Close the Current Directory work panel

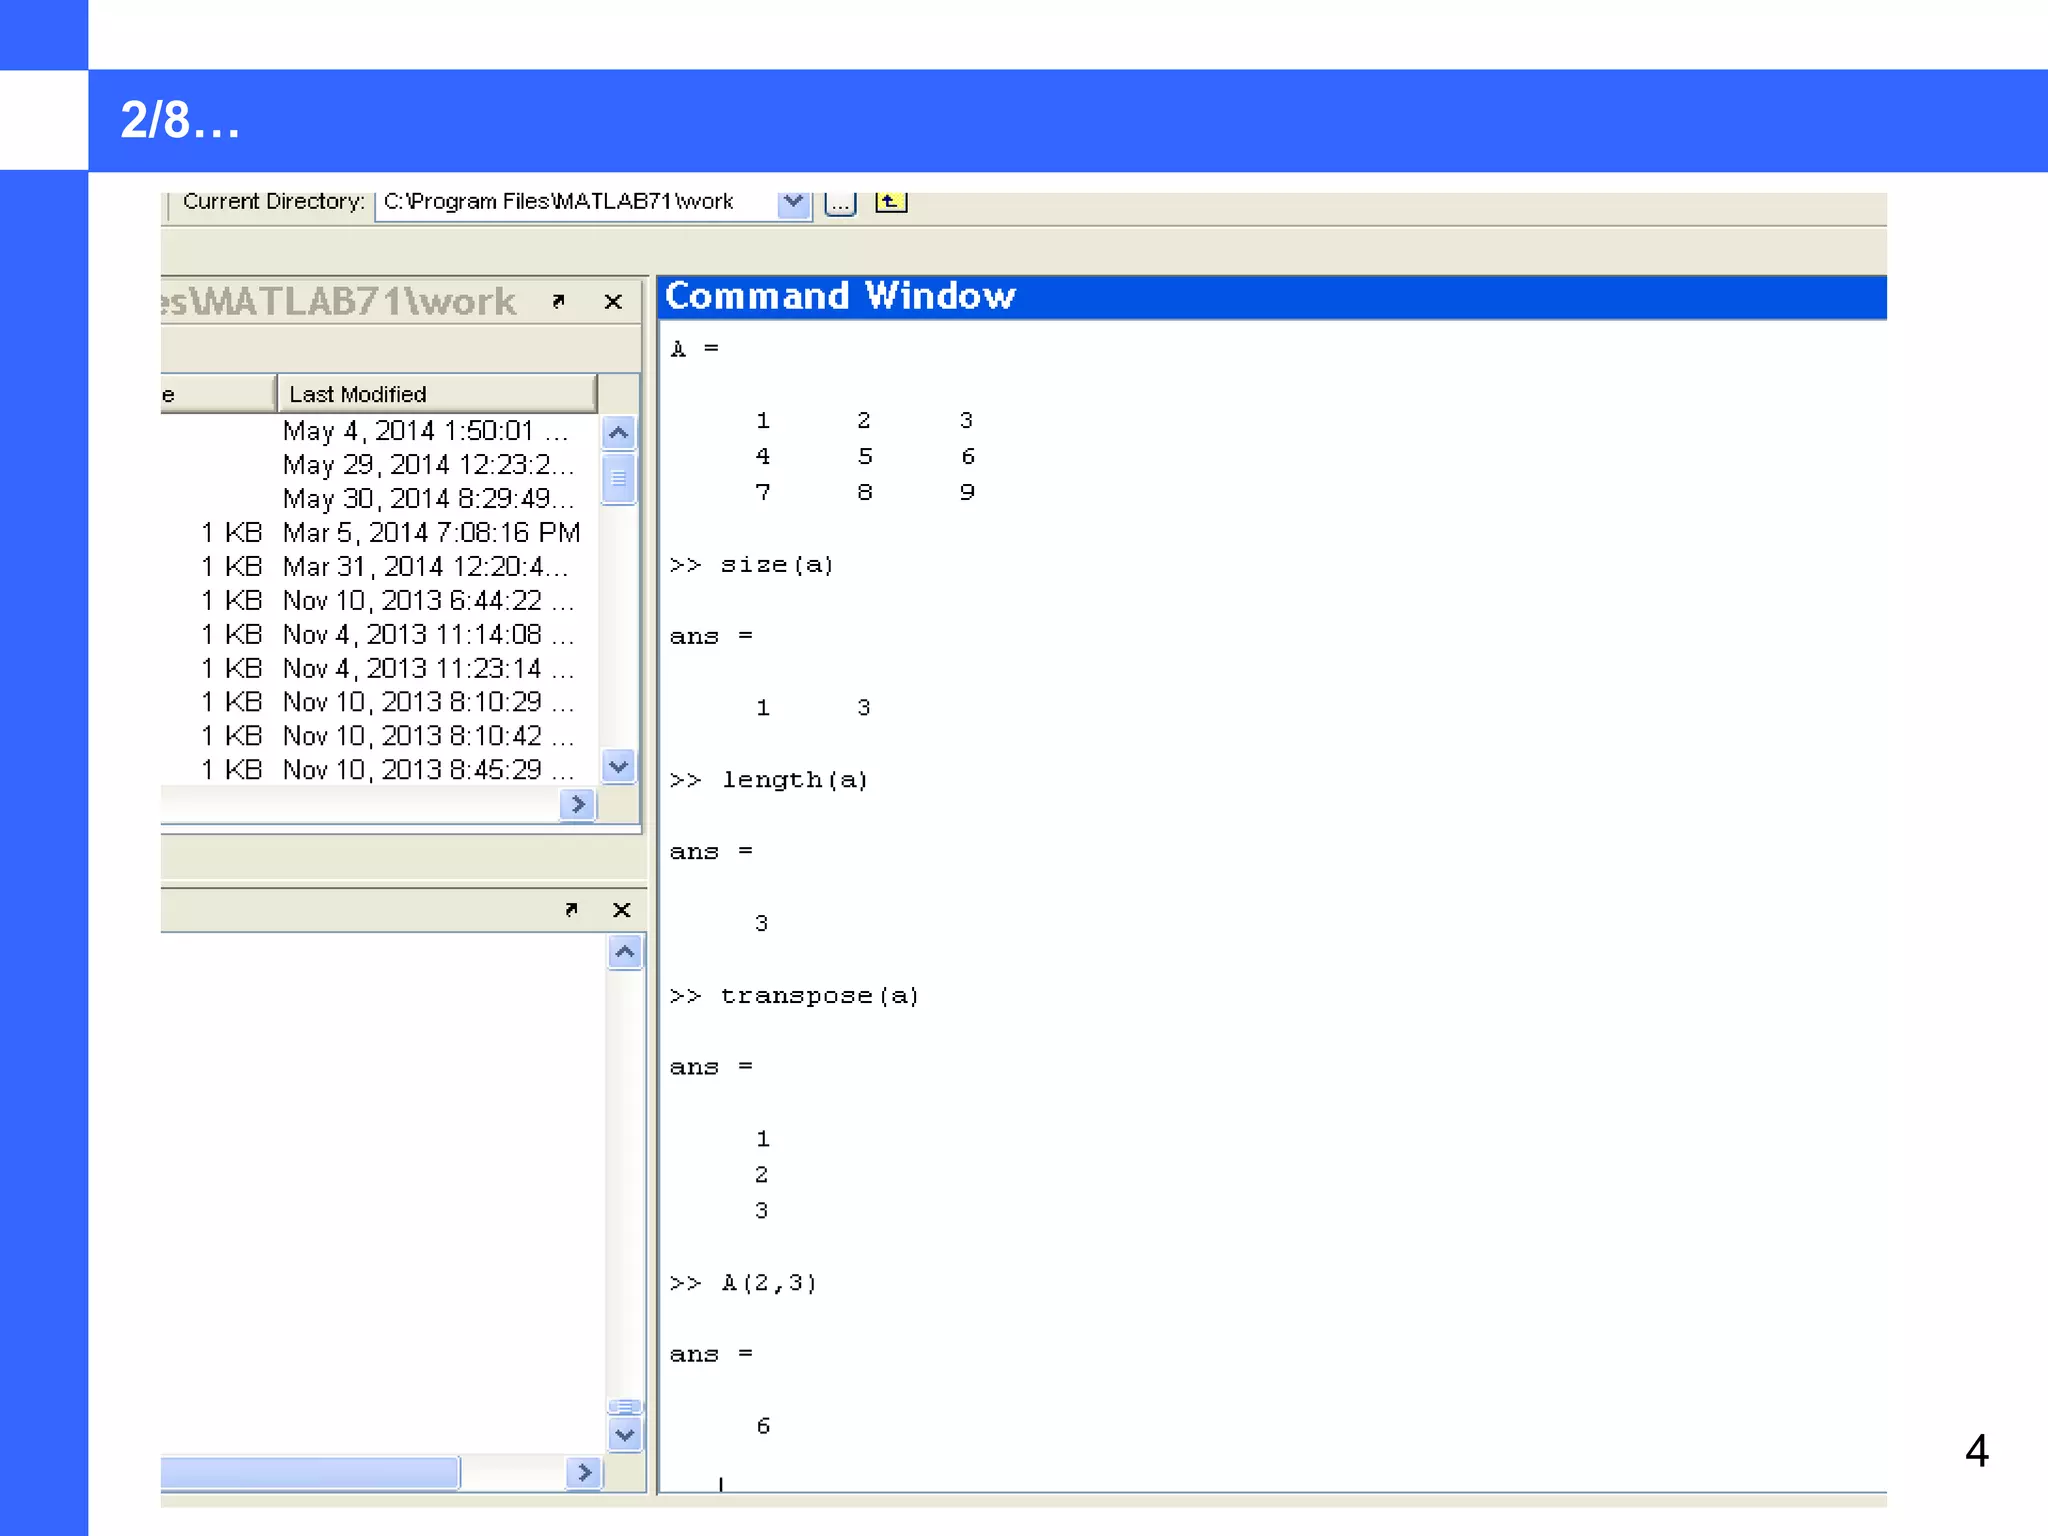pyautogui.click(x=613, y=301)
